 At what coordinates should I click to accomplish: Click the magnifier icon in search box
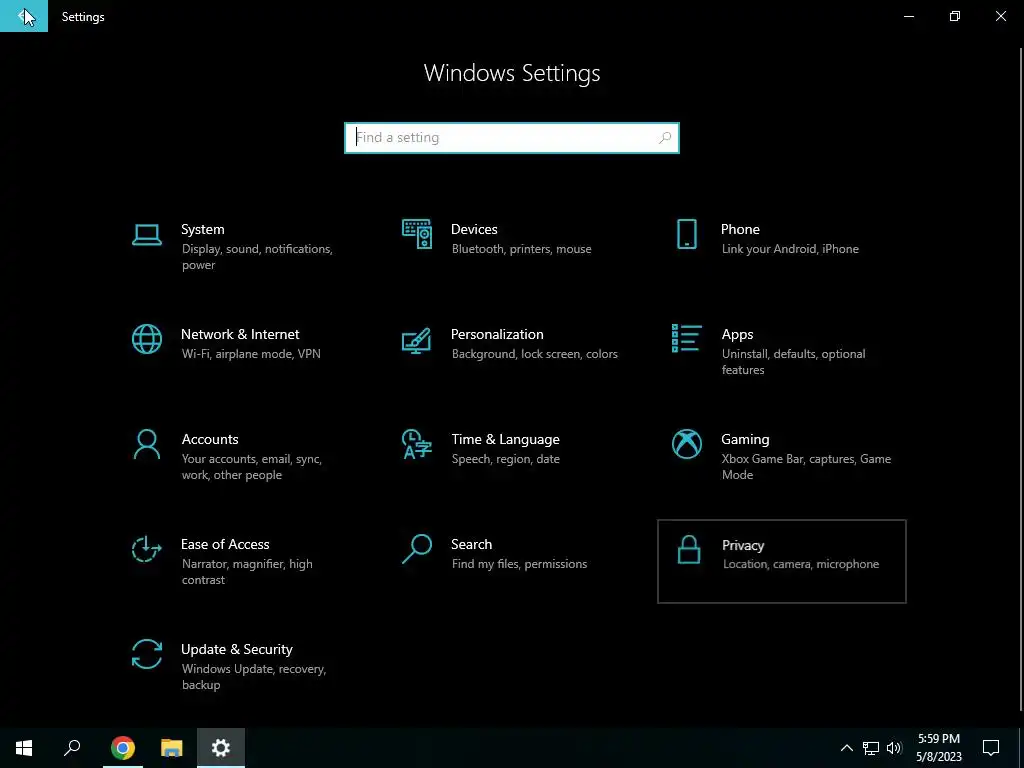coord(665,138)
